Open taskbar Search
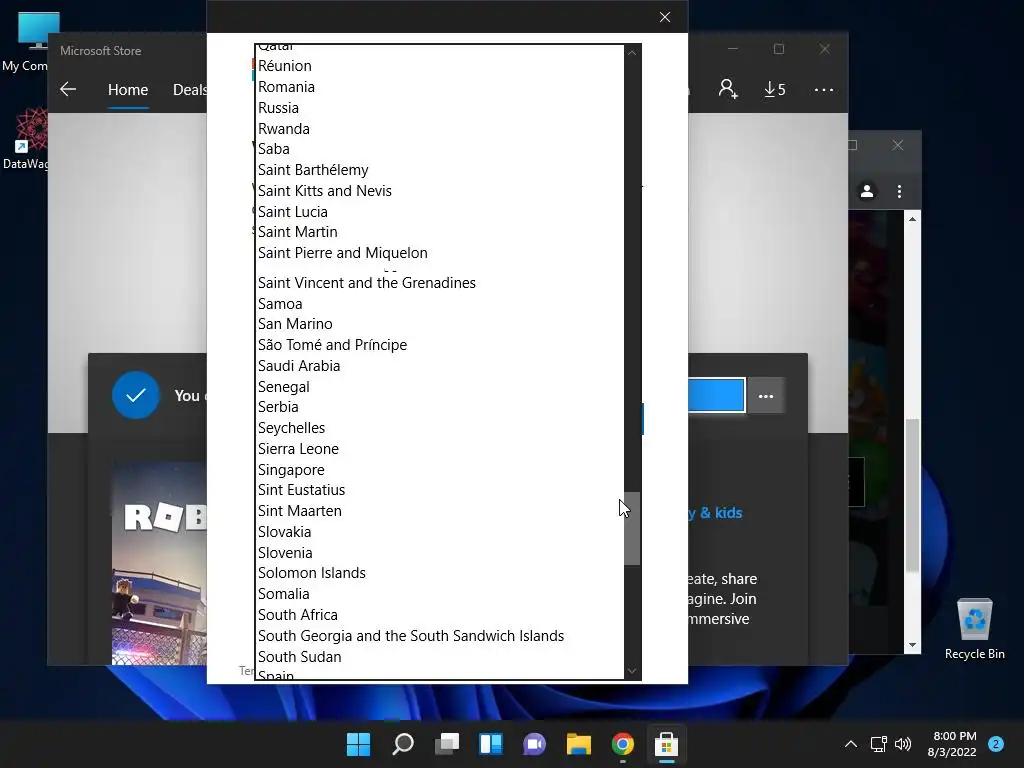 point(403,744)
